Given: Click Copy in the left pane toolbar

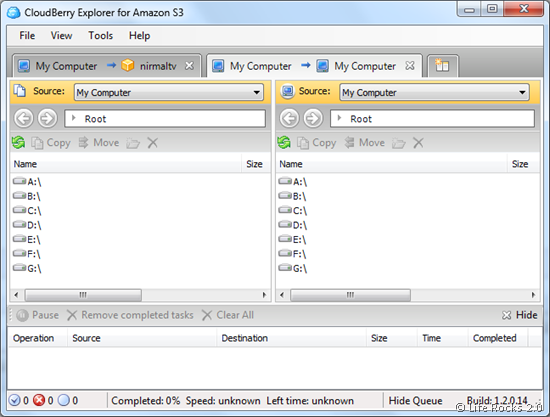Looking at the screenshot, I should 51,143.
